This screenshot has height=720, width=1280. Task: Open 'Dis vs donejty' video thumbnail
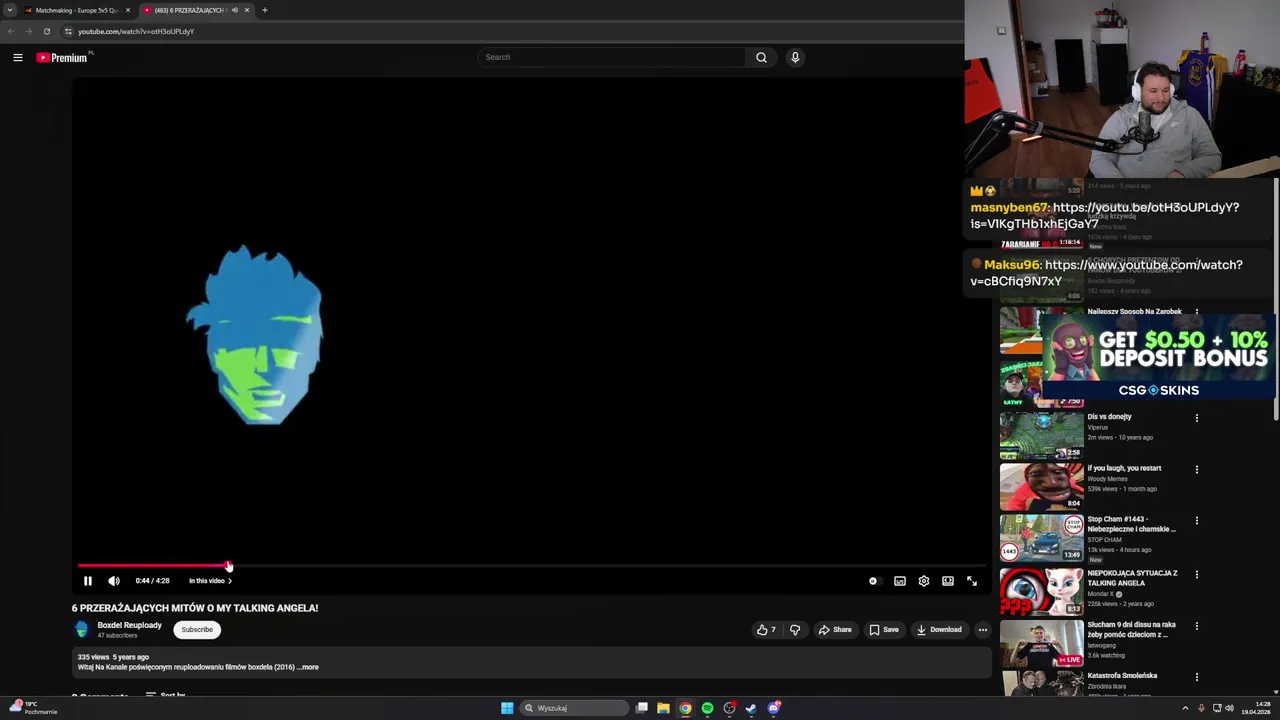click(x=1041, y=435)
